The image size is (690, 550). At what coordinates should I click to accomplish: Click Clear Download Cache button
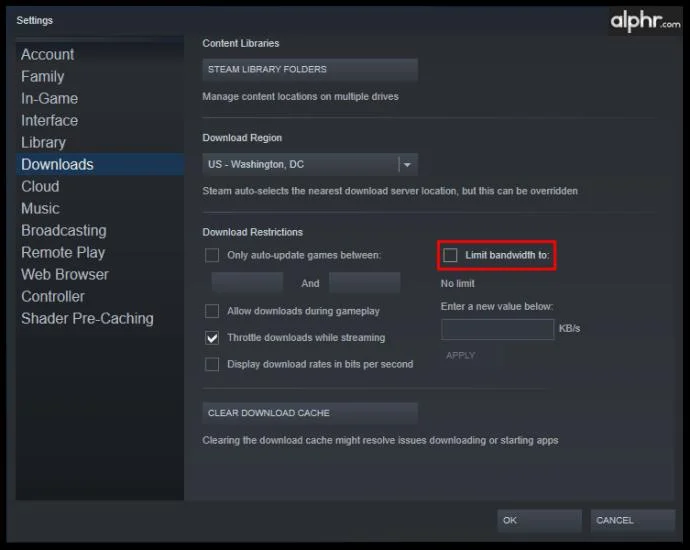[x=310, y=413]
